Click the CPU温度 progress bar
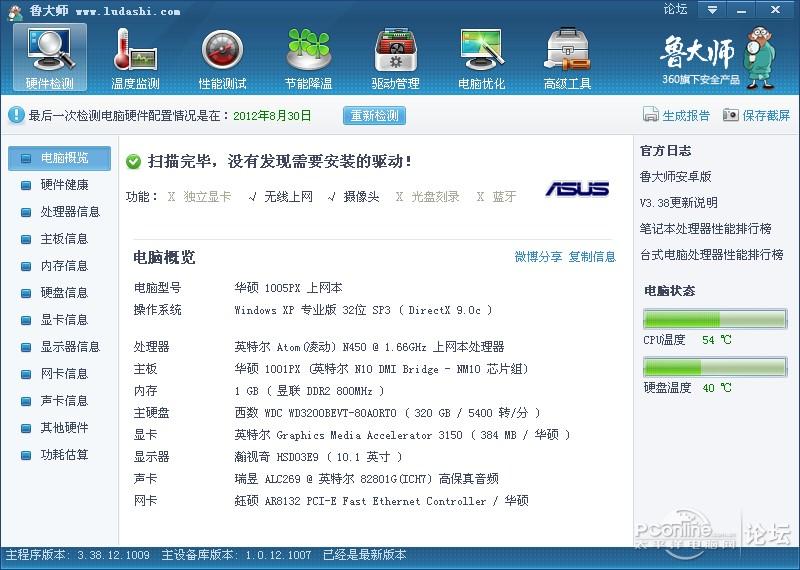This screenshot has height=570, width=800. coord(715,319)
